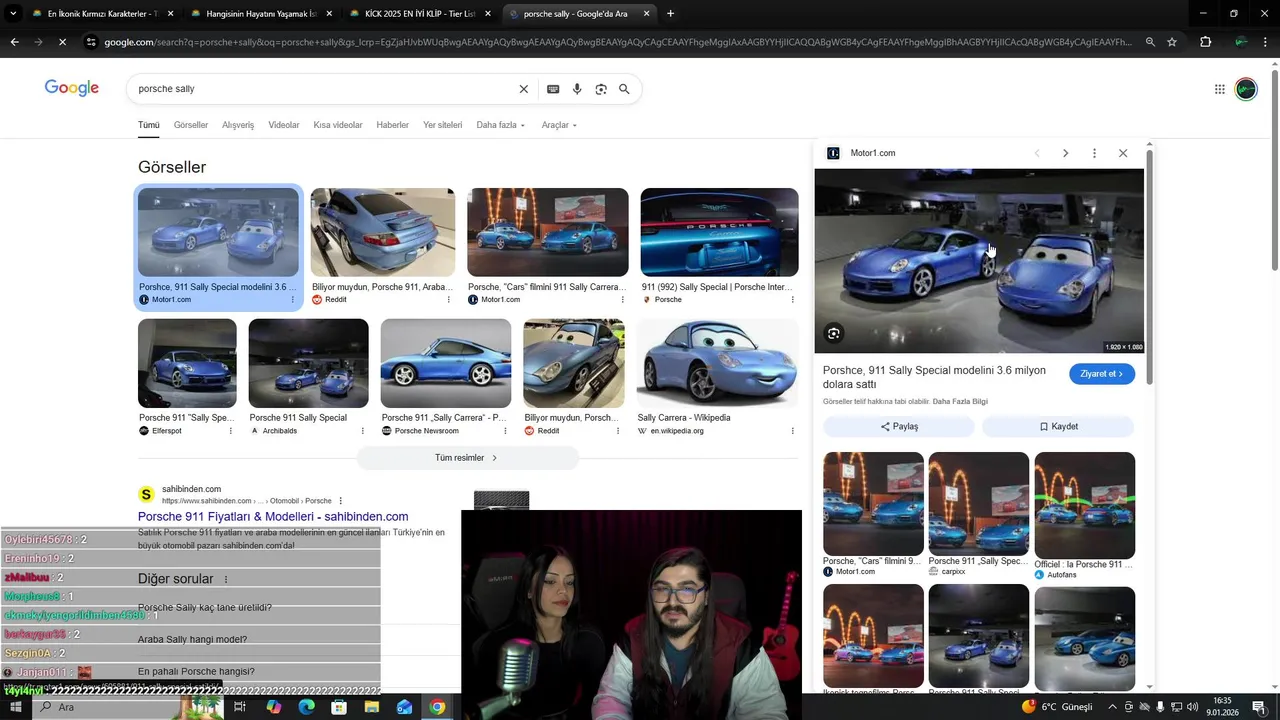Click the address bar URL field
Screen dimensions: 1280x720
click(x=618, y=42)
